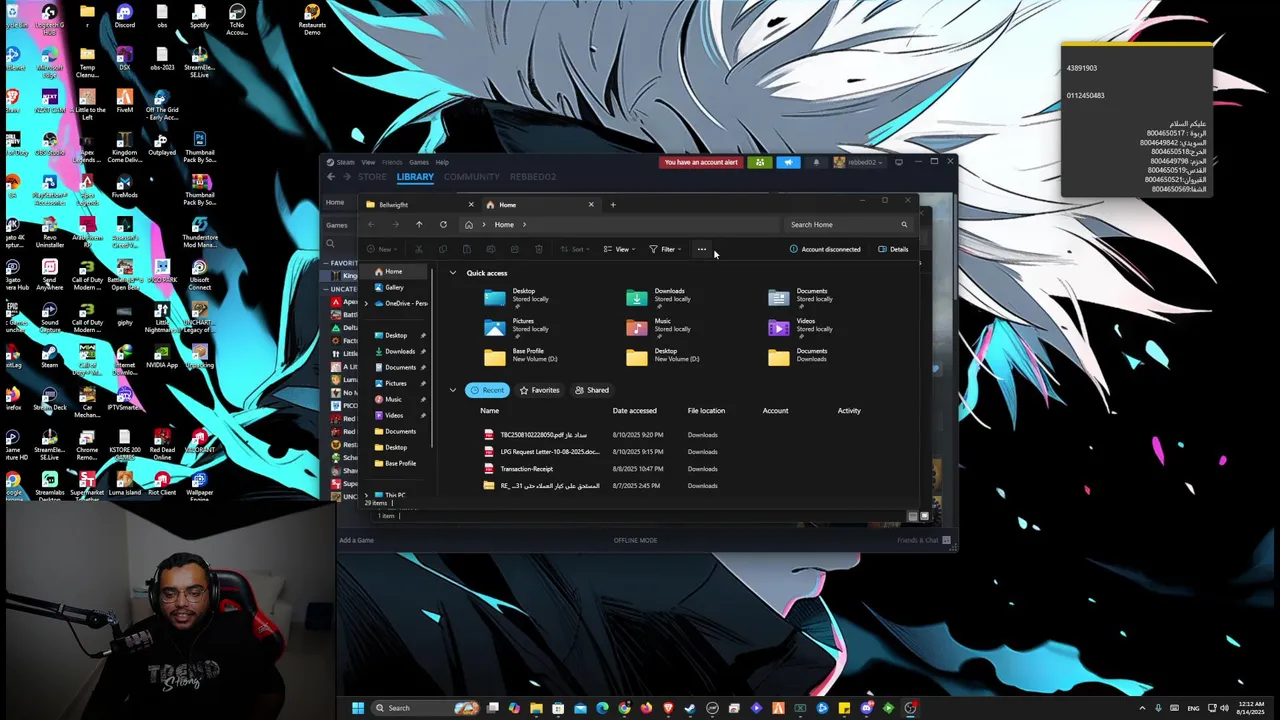Open the Steam View menu

(x=368, y=162)
